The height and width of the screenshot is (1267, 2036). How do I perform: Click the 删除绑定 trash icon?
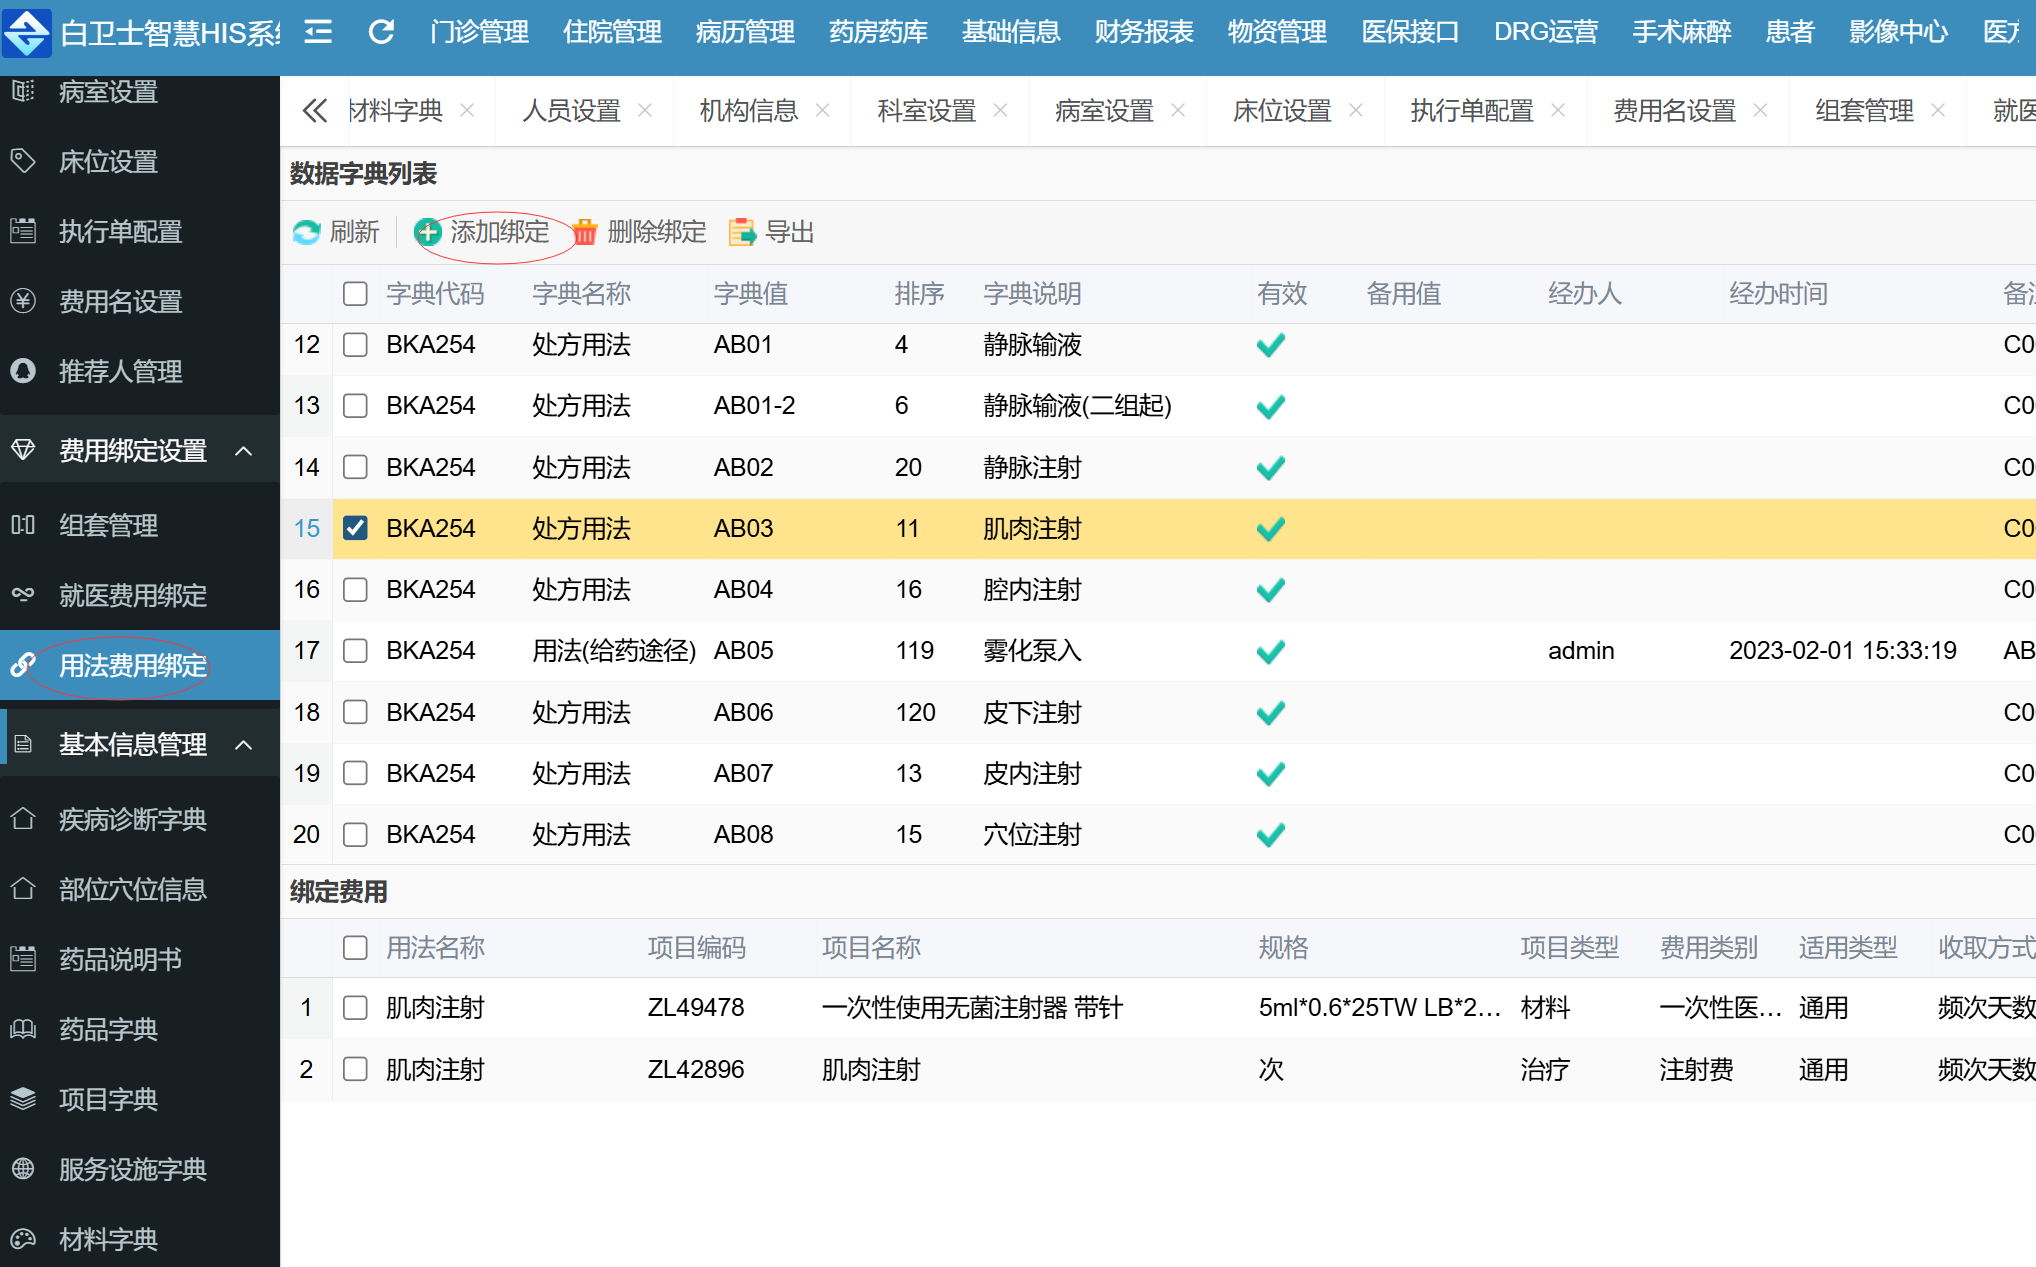[x=585, y=232]
